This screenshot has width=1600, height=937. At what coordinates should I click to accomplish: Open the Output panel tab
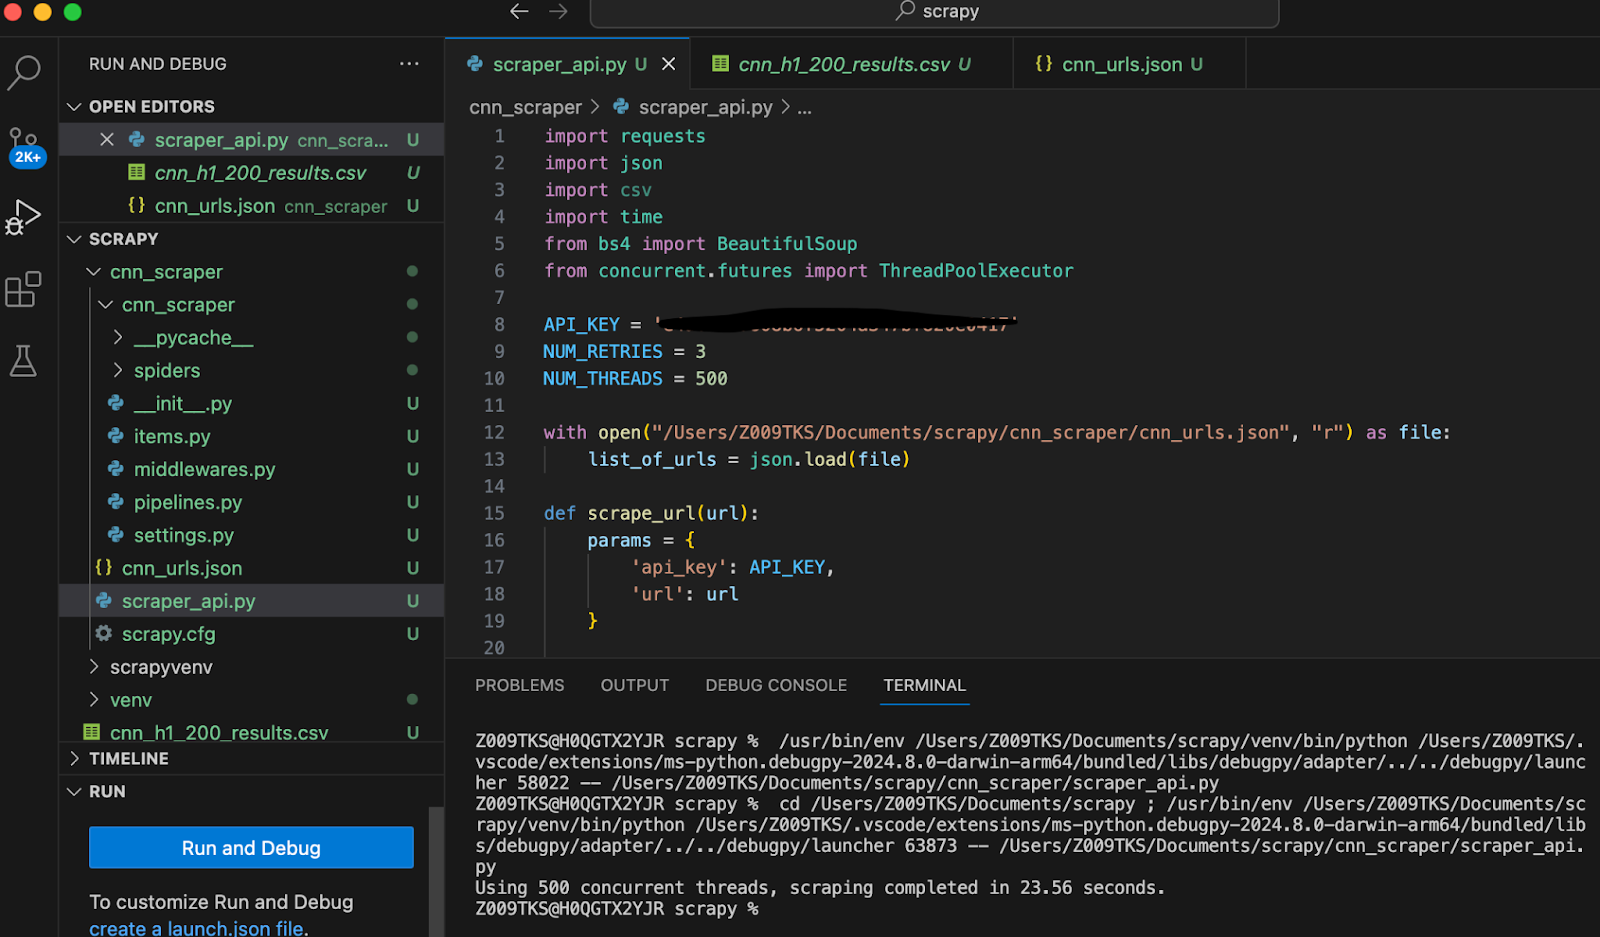coord(635,686)
